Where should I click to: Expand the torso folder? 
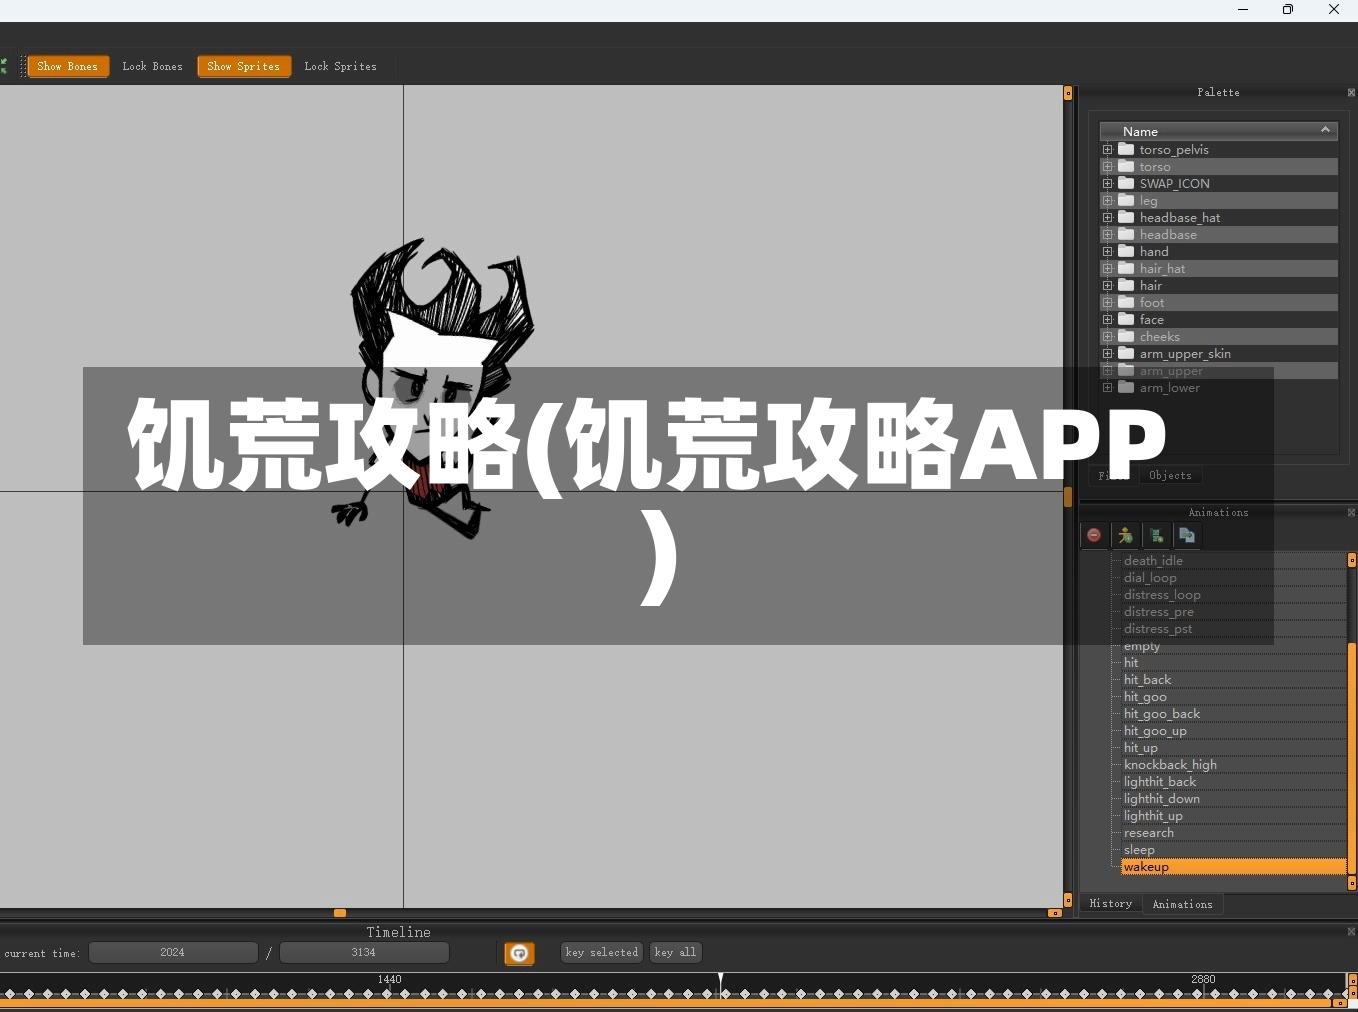(x=1107, y=167)
